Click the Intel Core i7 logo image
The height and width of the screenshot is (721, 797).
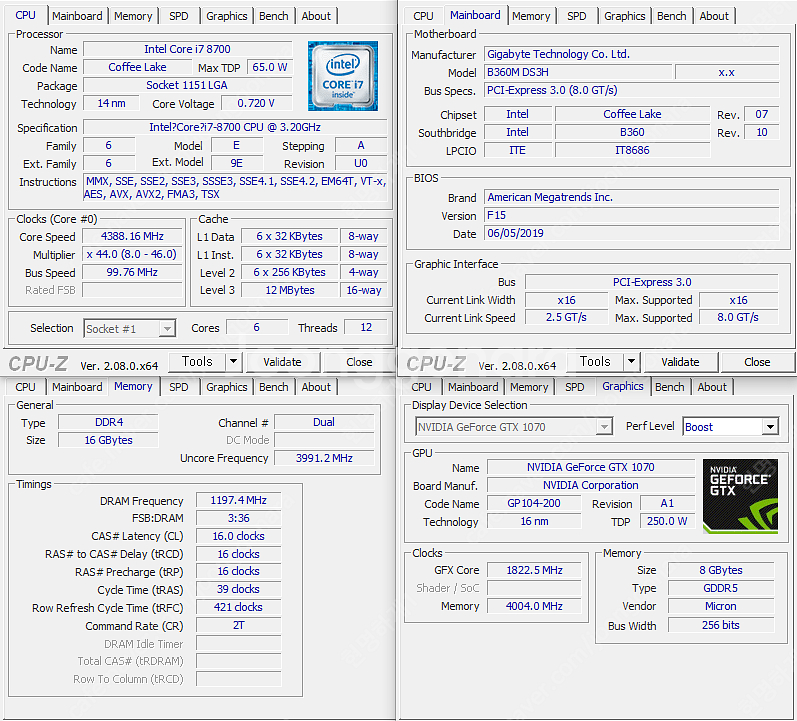[x=343, y=76]
